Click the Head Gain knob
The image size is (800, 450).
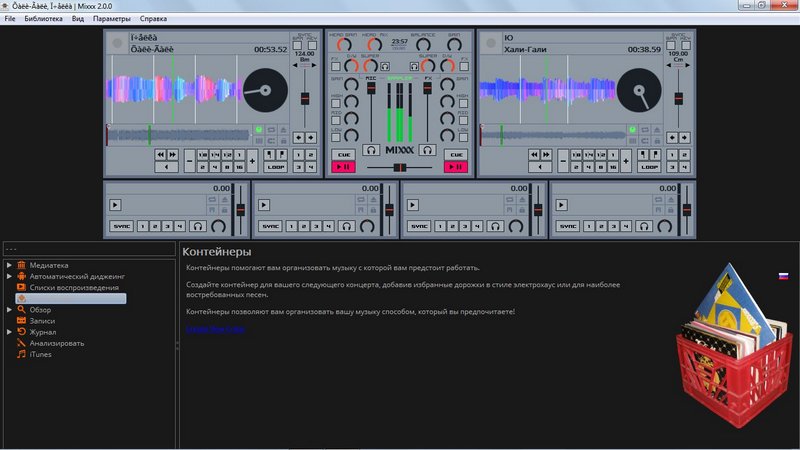point(344,44)
